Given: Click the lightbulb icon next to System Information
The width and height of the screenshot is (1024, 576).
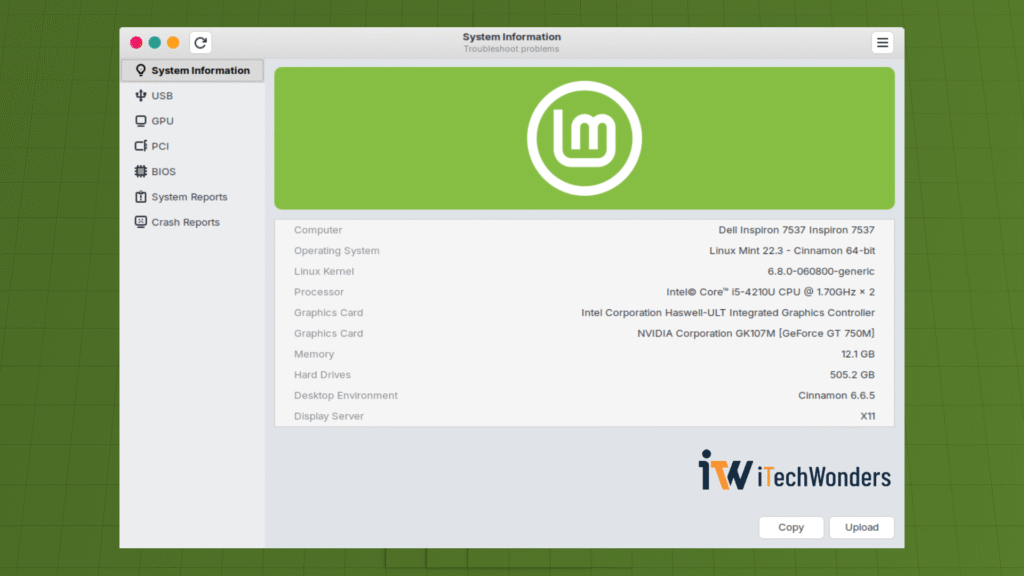Looking at the screenshot, I should coord(139,70).
